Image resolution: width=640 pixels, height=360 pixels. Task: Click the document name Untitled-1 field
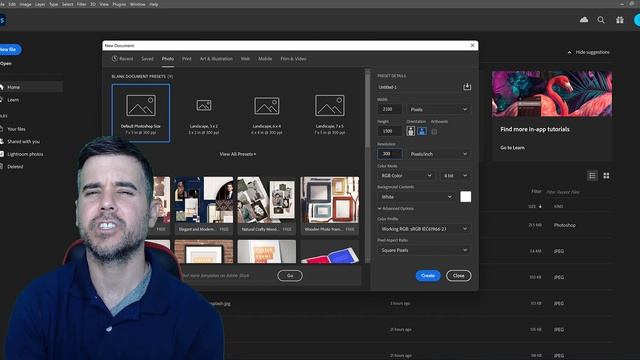pyautogui.click(x=419, y=87)
